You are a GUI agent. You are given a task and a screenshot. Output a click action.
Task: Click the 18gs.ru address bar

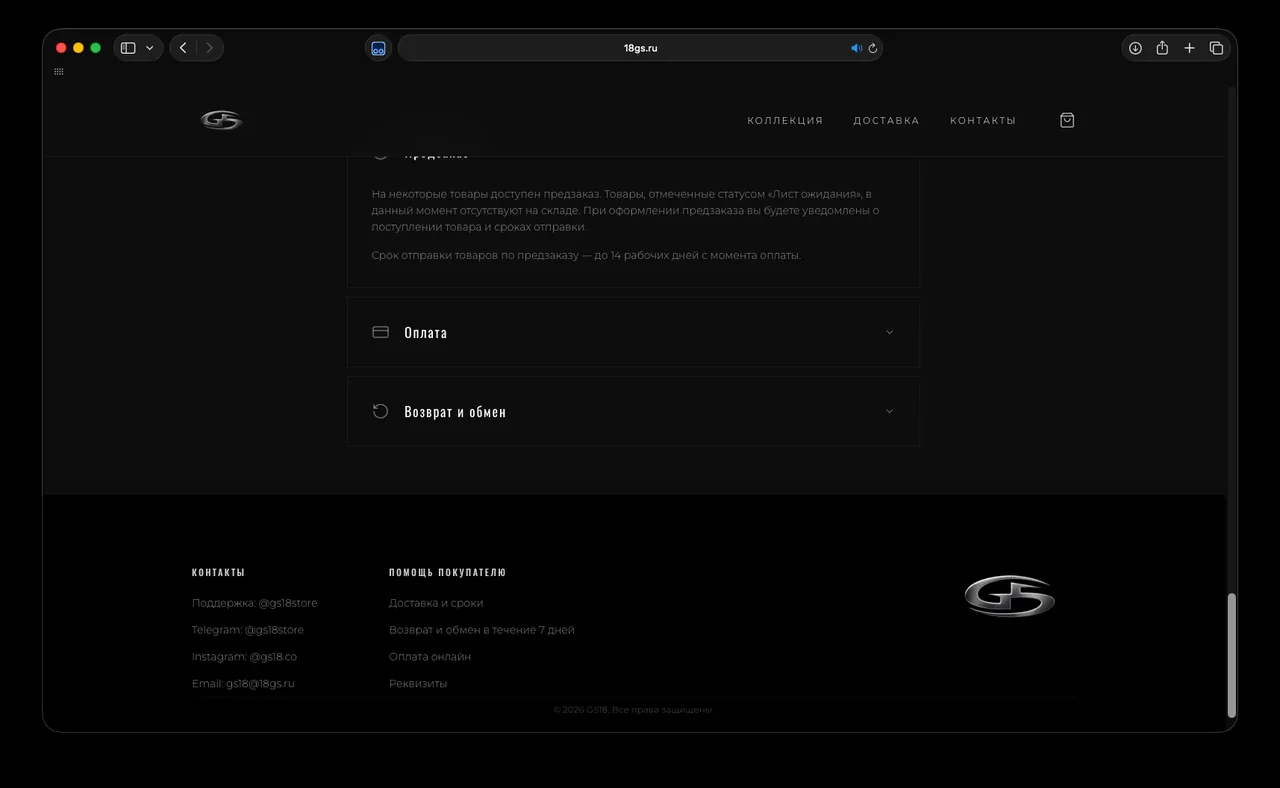coord(640,48)
